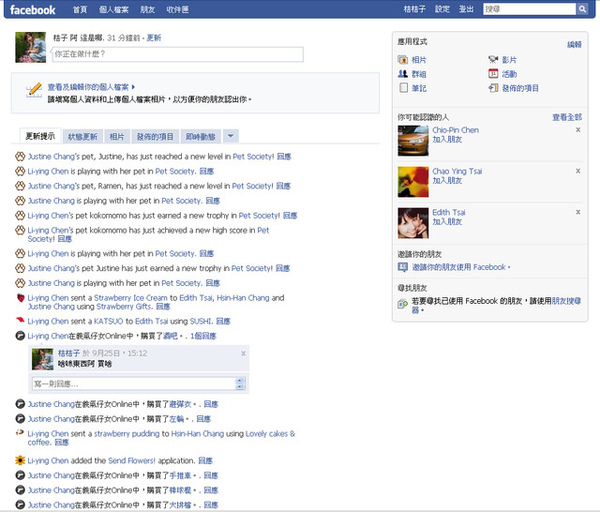Add Edith Tsai as friend
600x512 pixels.
[447, 222]
